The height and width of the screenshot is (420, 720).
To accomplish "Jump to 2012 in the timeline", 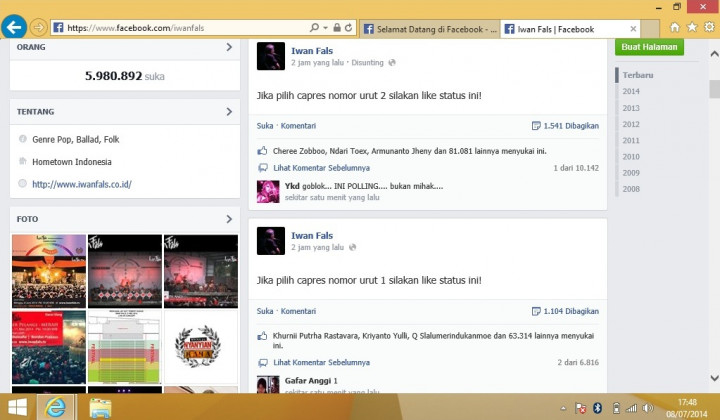I will tap(631, 124).
